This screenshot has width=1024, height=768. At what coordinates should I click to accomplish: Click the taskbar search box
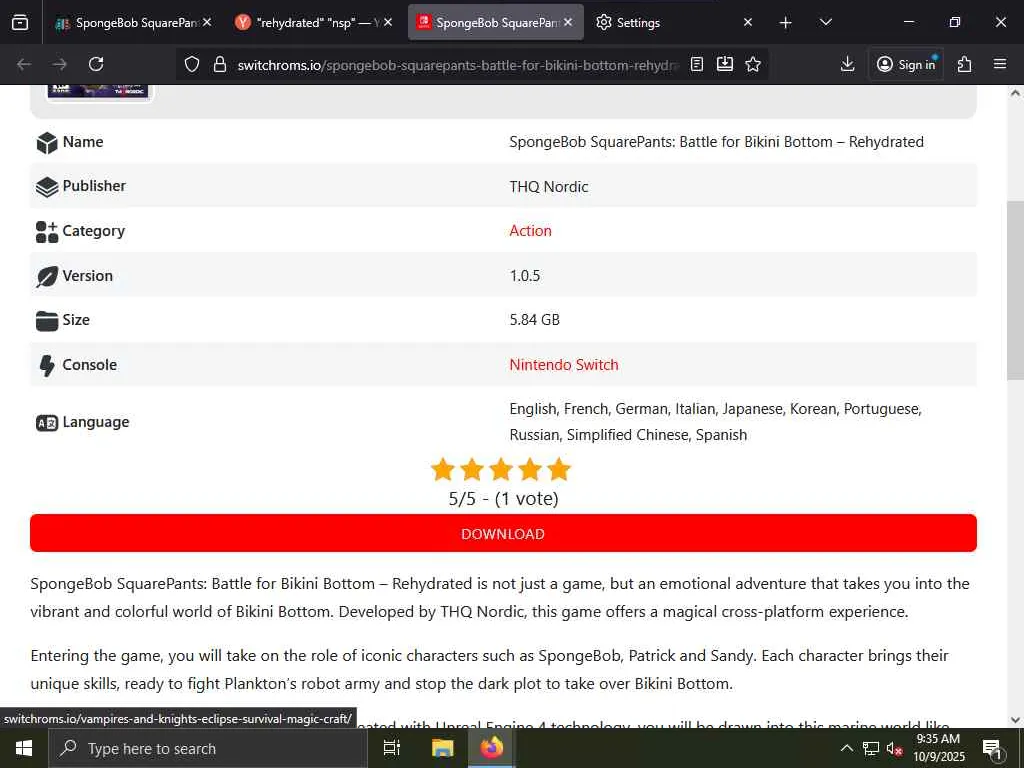pos(208,748)
